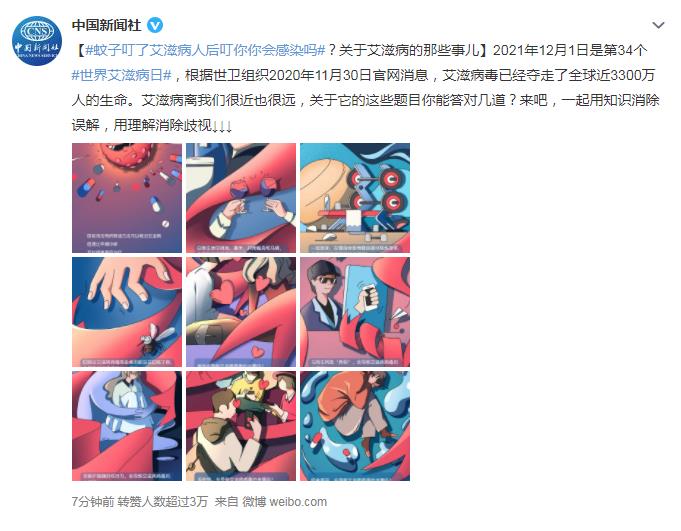View the group dining illustration thumbnail
Screen dimensions: 681x531
click(x=241, y=425)
